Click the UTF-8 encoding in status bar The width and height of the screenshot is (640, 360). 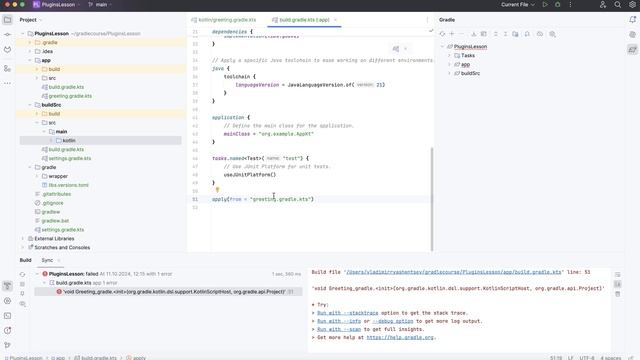[x=587, y=358]
